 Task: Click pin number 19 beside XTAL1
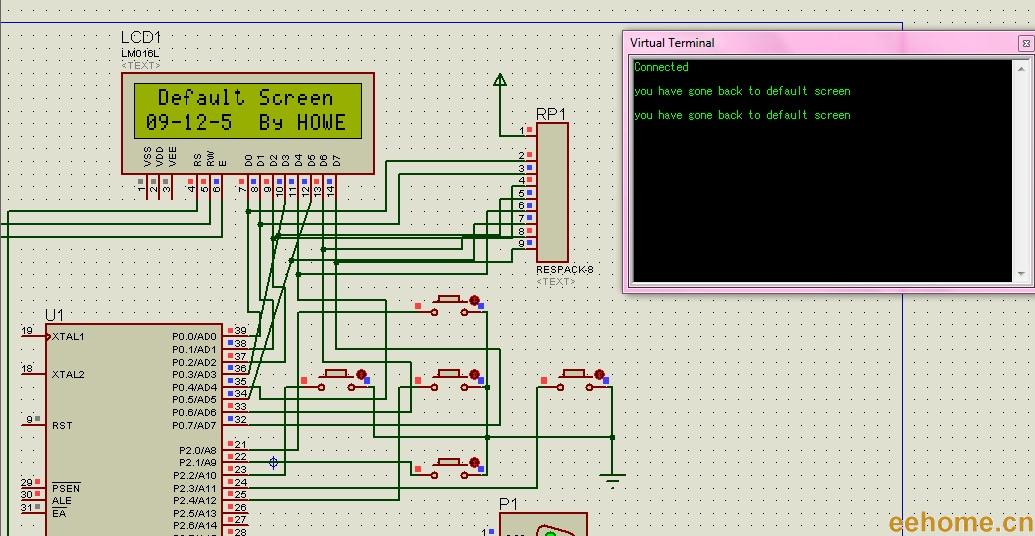click(27, 331)
